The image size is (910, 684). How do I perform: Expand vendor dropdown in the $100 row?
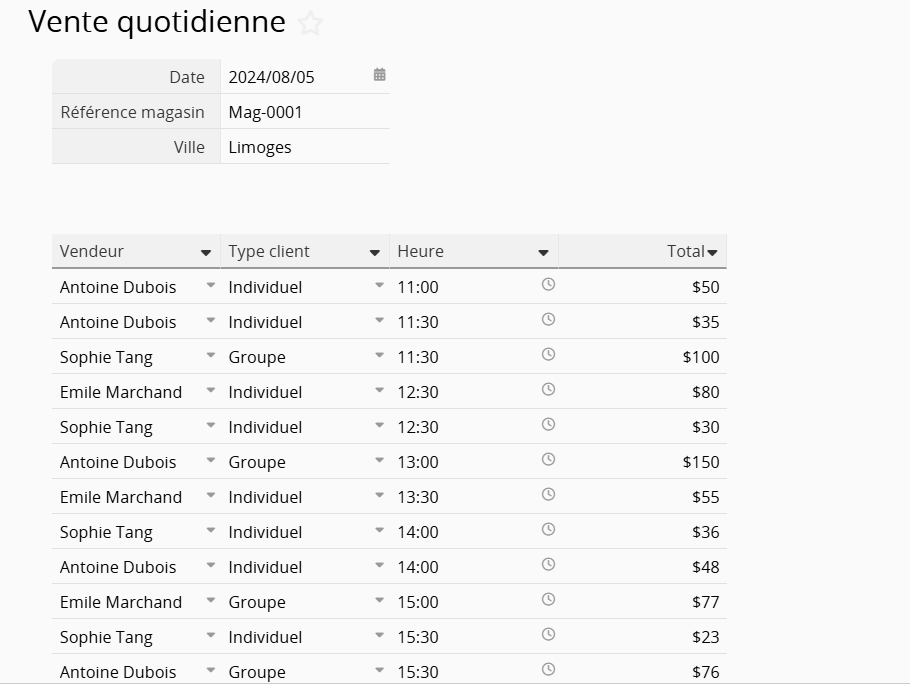coord(210,355)
